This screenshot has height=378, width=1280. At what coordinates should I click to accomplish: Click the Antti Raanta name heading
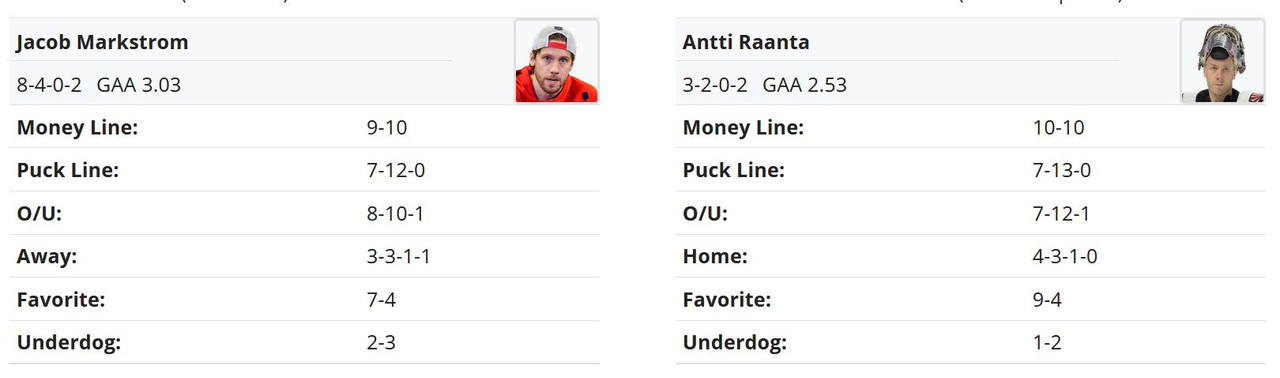point(746,42)
